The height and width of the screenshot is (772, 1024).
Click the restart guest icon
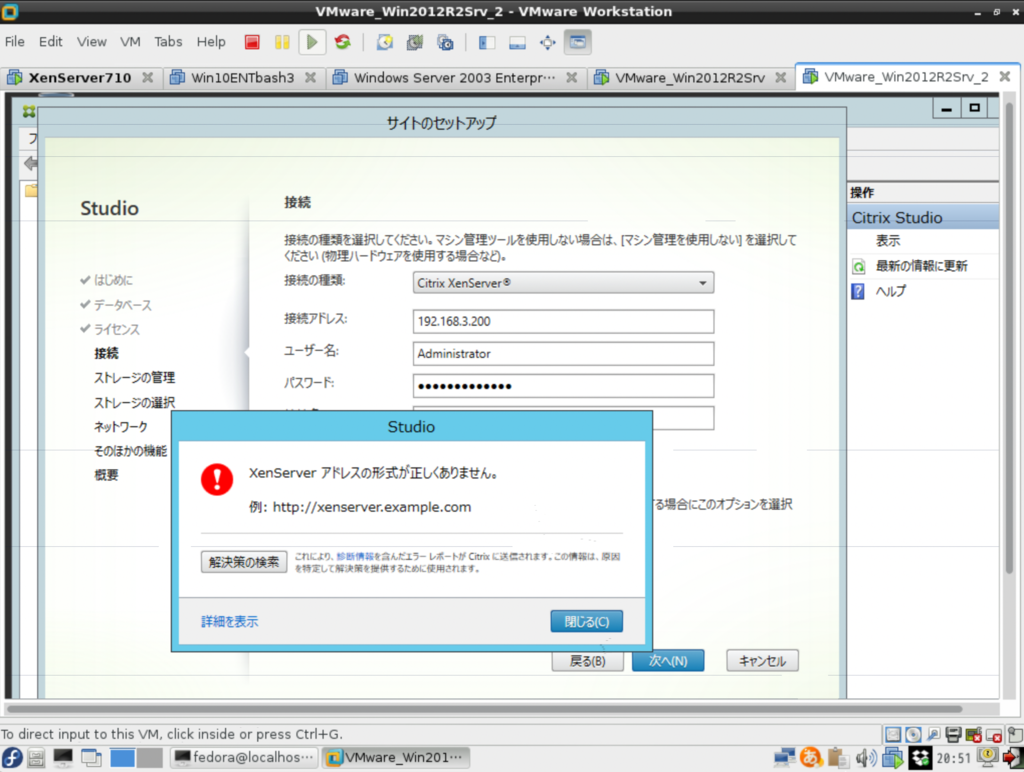pyautogui.click(x=342, y=42)
